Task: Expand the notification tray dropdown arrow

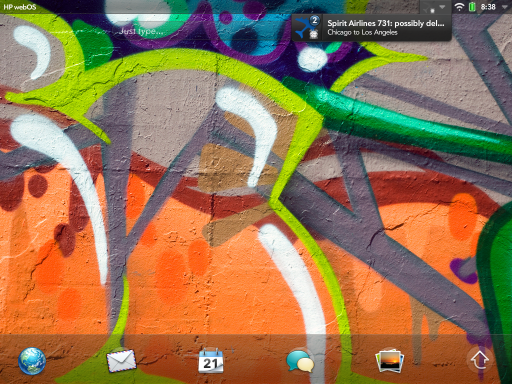Action: click(x=442, y=7)
